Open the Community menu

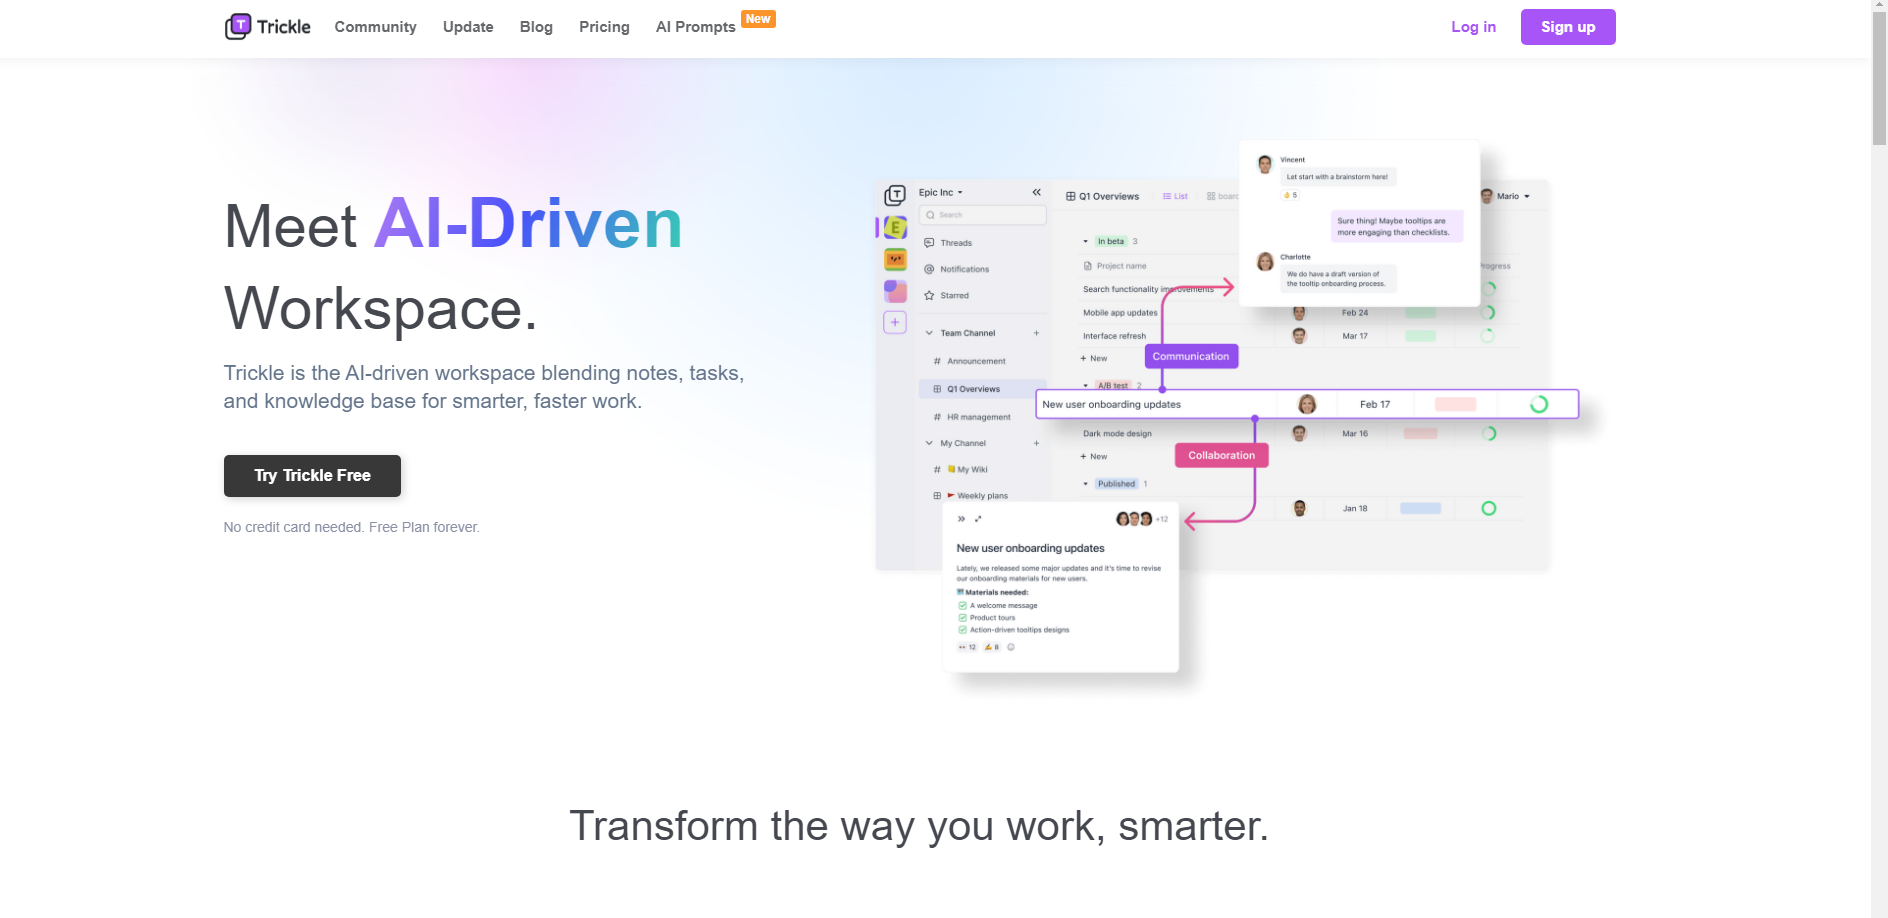click(375, 27)
